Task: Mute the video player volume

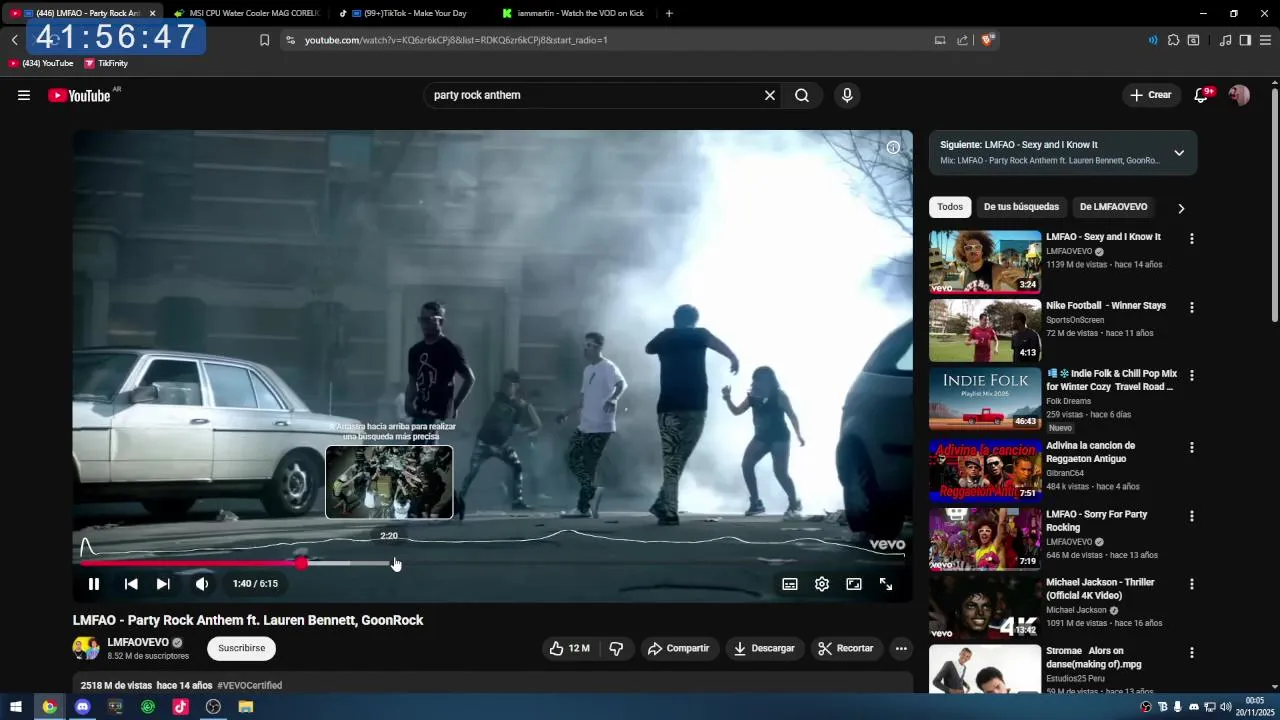Action: (x=202, y=584)
